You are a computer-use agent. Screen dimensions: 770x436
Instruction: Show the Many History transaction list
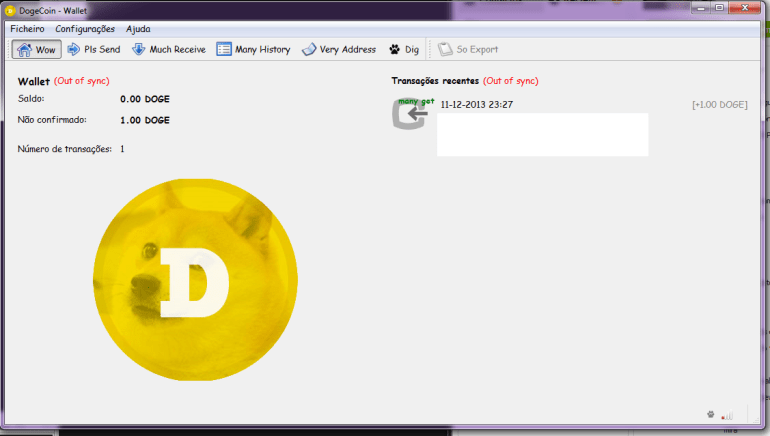pos(254,49)
